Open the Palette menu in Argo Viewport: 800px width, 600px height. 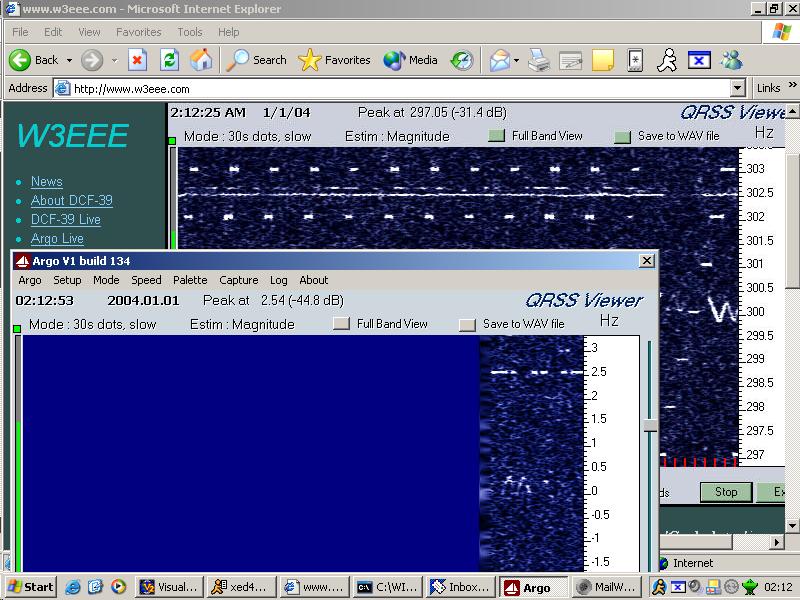(x=190, y=280)
